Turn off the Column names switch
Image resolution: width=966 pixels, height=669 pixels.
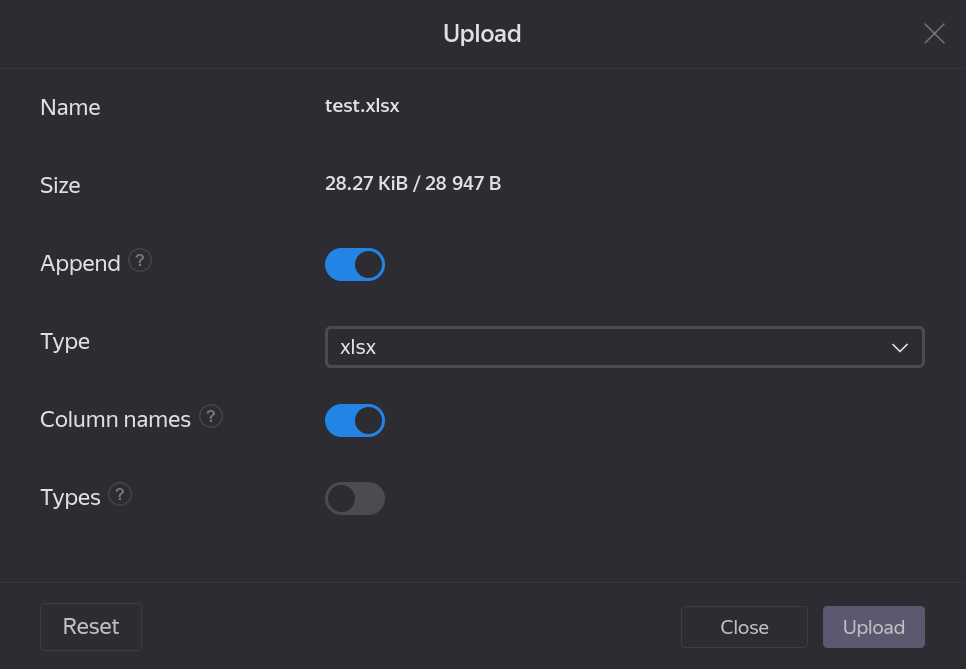355,421
